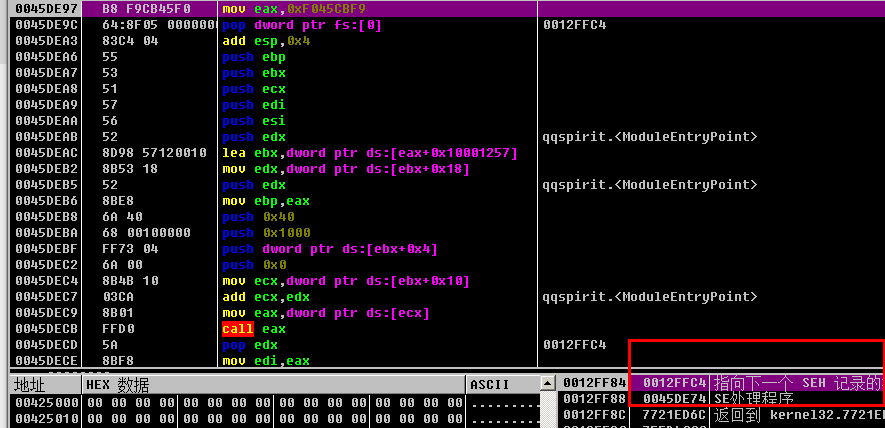Select hex bytes '68 00100000'
Image resolution: width=885 pixels, height=428 pixels.
pos(147,233)
